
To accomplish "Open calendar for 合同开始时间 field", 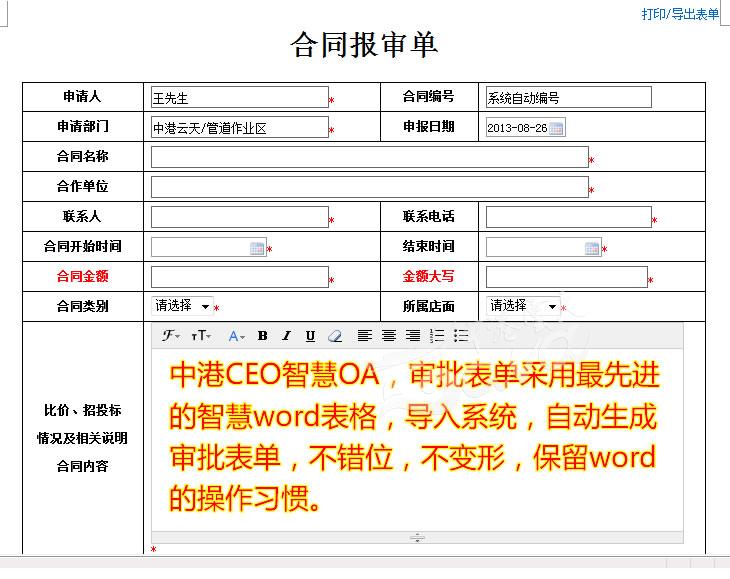I will pyautogui.click(x=257, y=248).
